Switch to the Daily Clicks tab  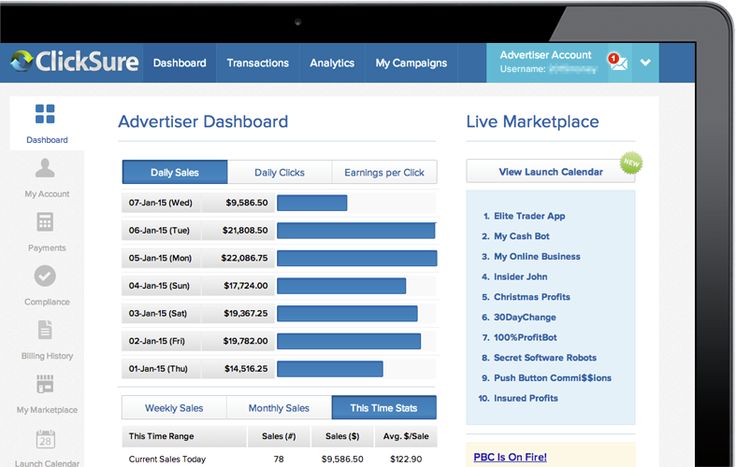tap(279, 172)
